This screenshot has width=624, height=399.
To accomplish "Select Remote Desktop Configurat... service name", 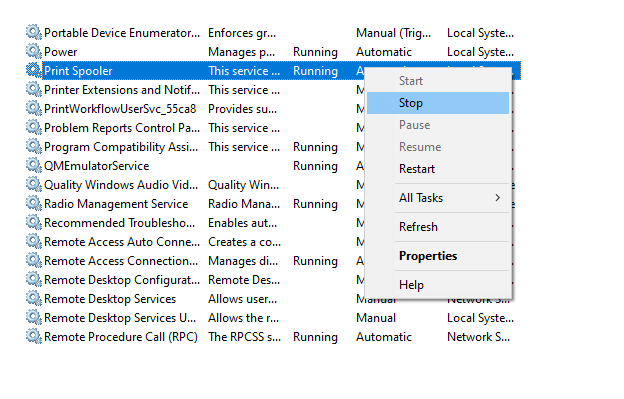I will tap(122, 280).
